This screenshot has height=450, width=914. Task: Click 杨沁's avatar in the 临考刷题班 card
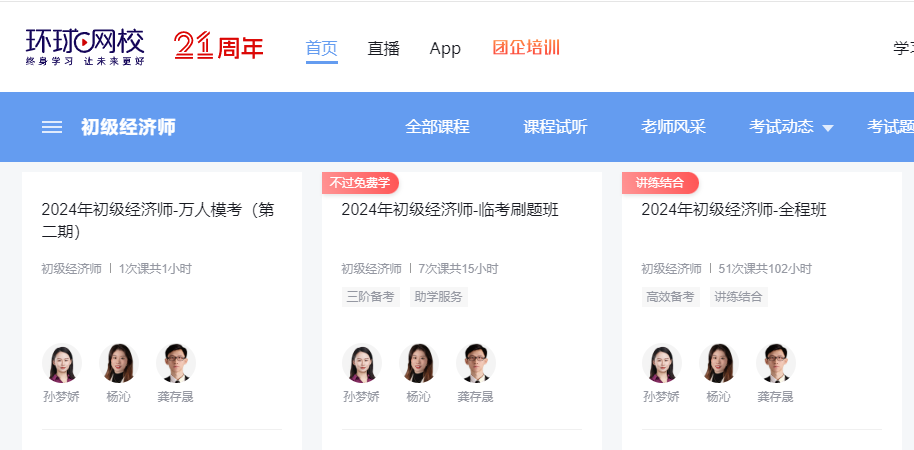click(418, 364)
